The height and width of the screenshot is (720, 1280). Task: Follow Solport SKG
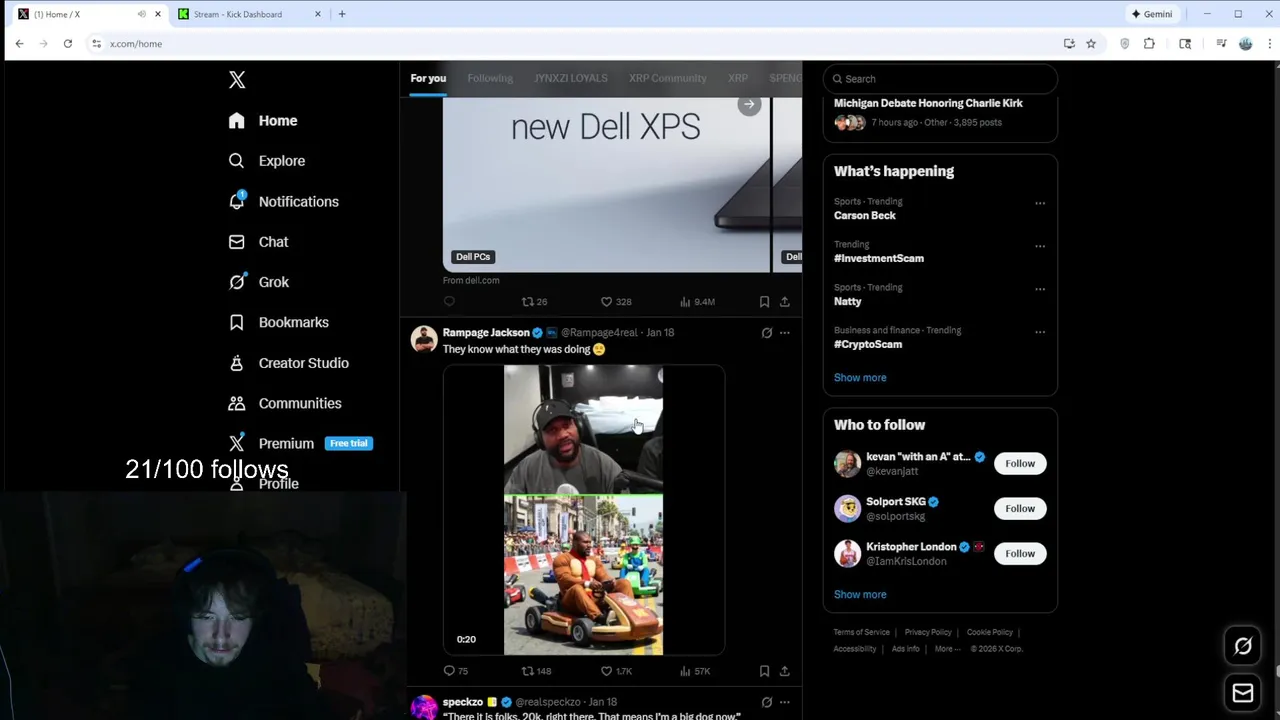click(x=1020, y=508)
